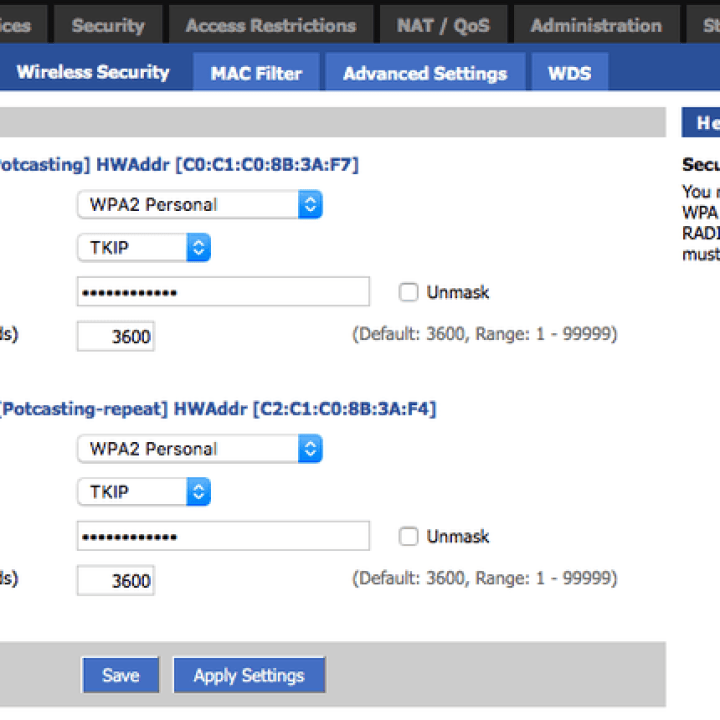Open Potcasting-repeat TKIP algorithm dropdown
720x720 pixels.
coord(144,492)
